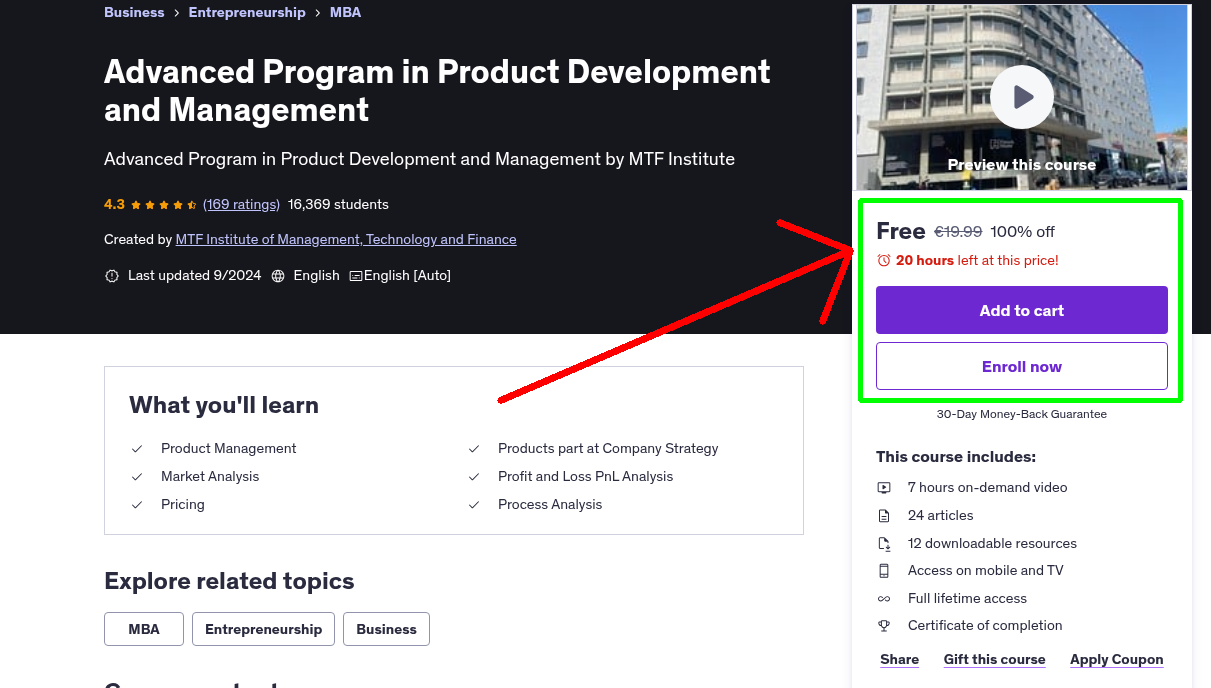Click the Preview this course label
This screenshot has height=688, width=1211.
(x=1022, y=165)
